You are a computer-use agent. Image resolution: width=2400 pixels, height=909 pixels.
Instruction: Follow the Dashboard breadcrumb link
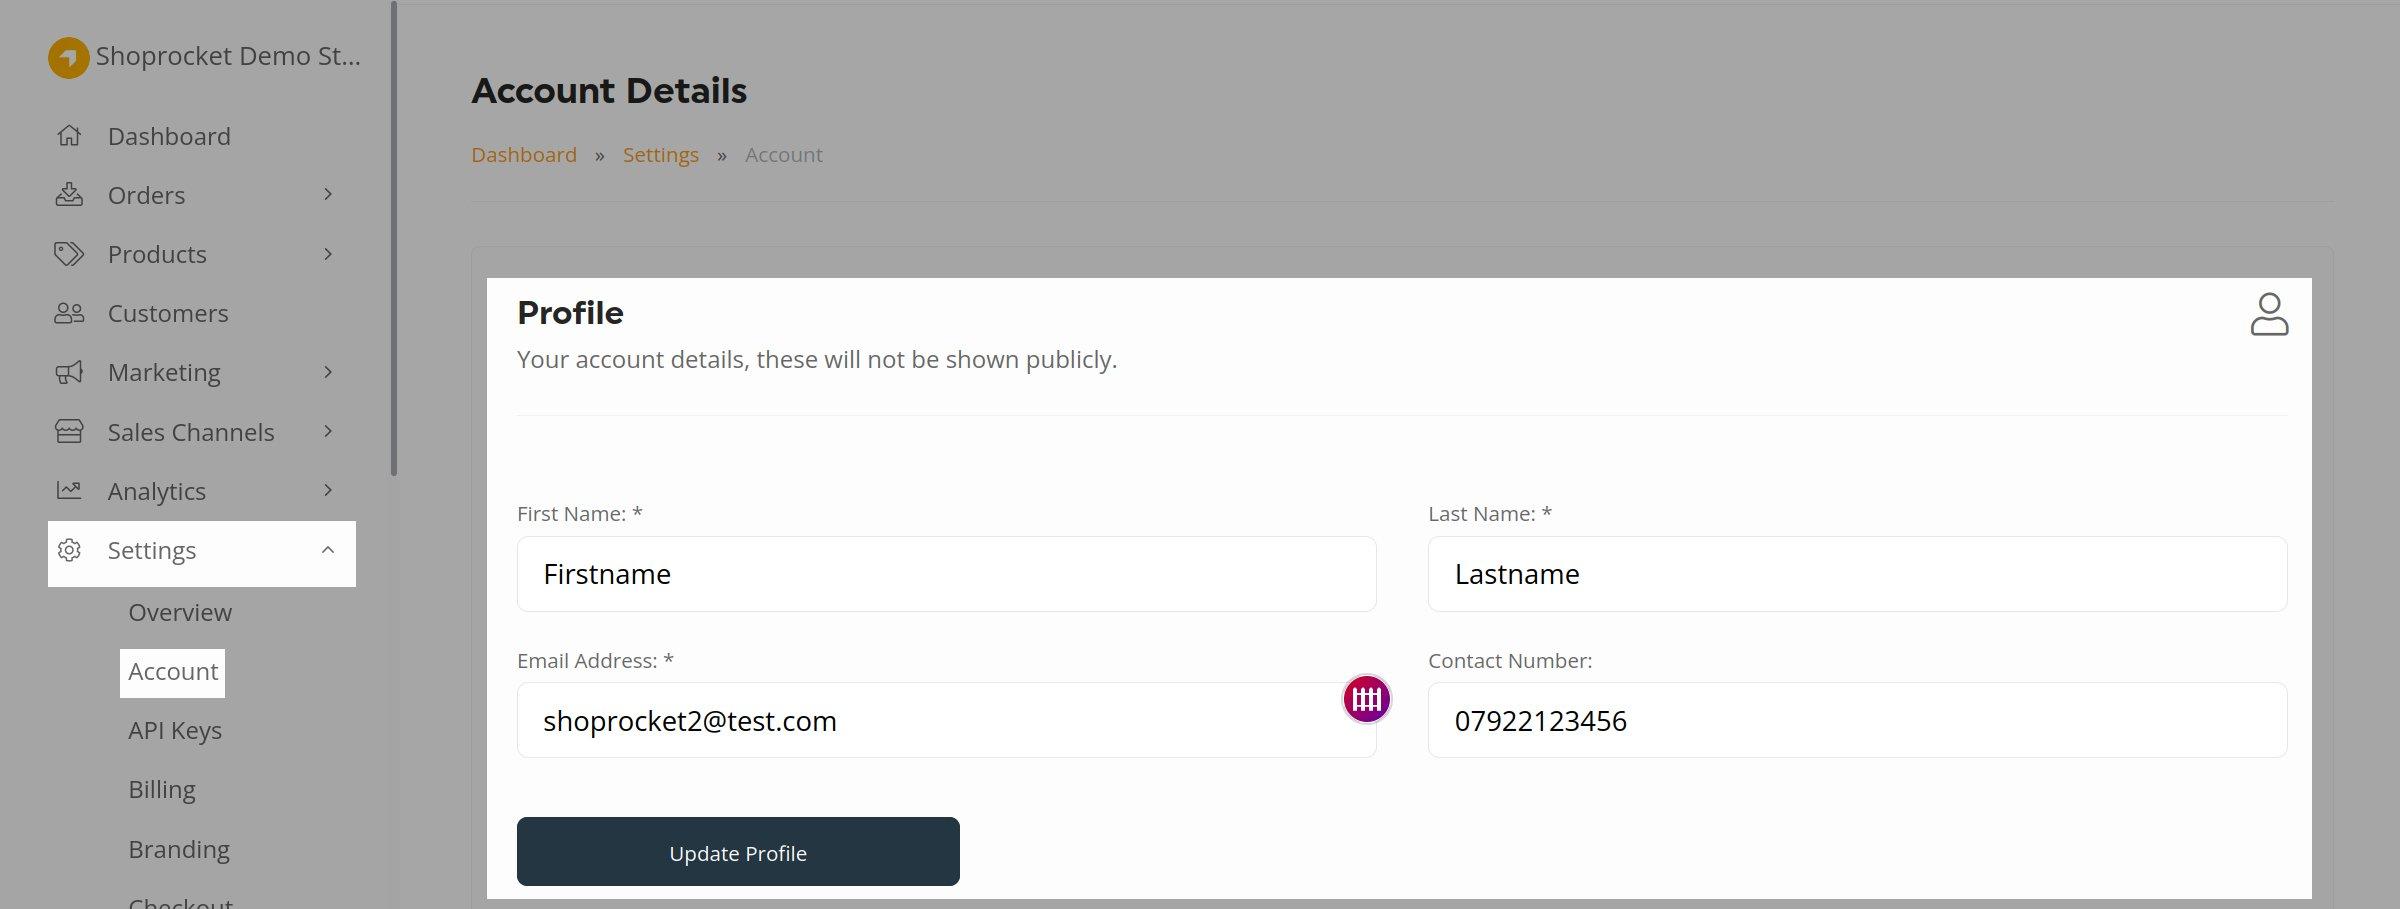(524, 155)
